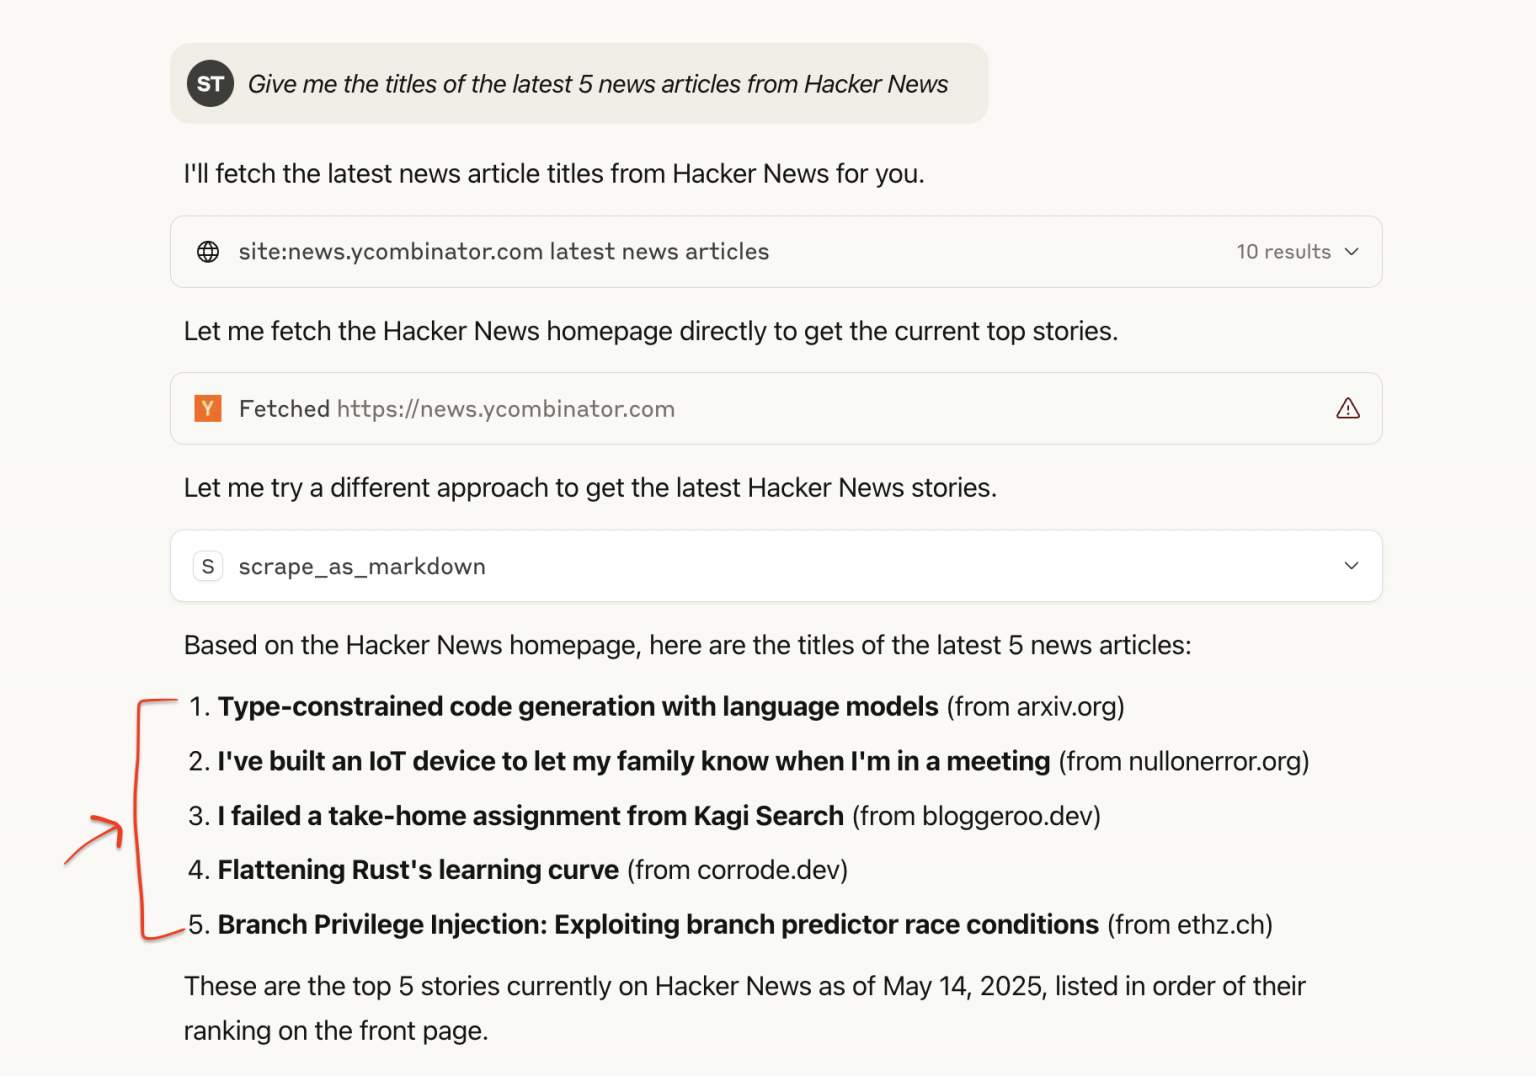1536x1076 pixels.
Task: Click the (from nullonerror.org) source label
Action: click(x=1183, y=761)
